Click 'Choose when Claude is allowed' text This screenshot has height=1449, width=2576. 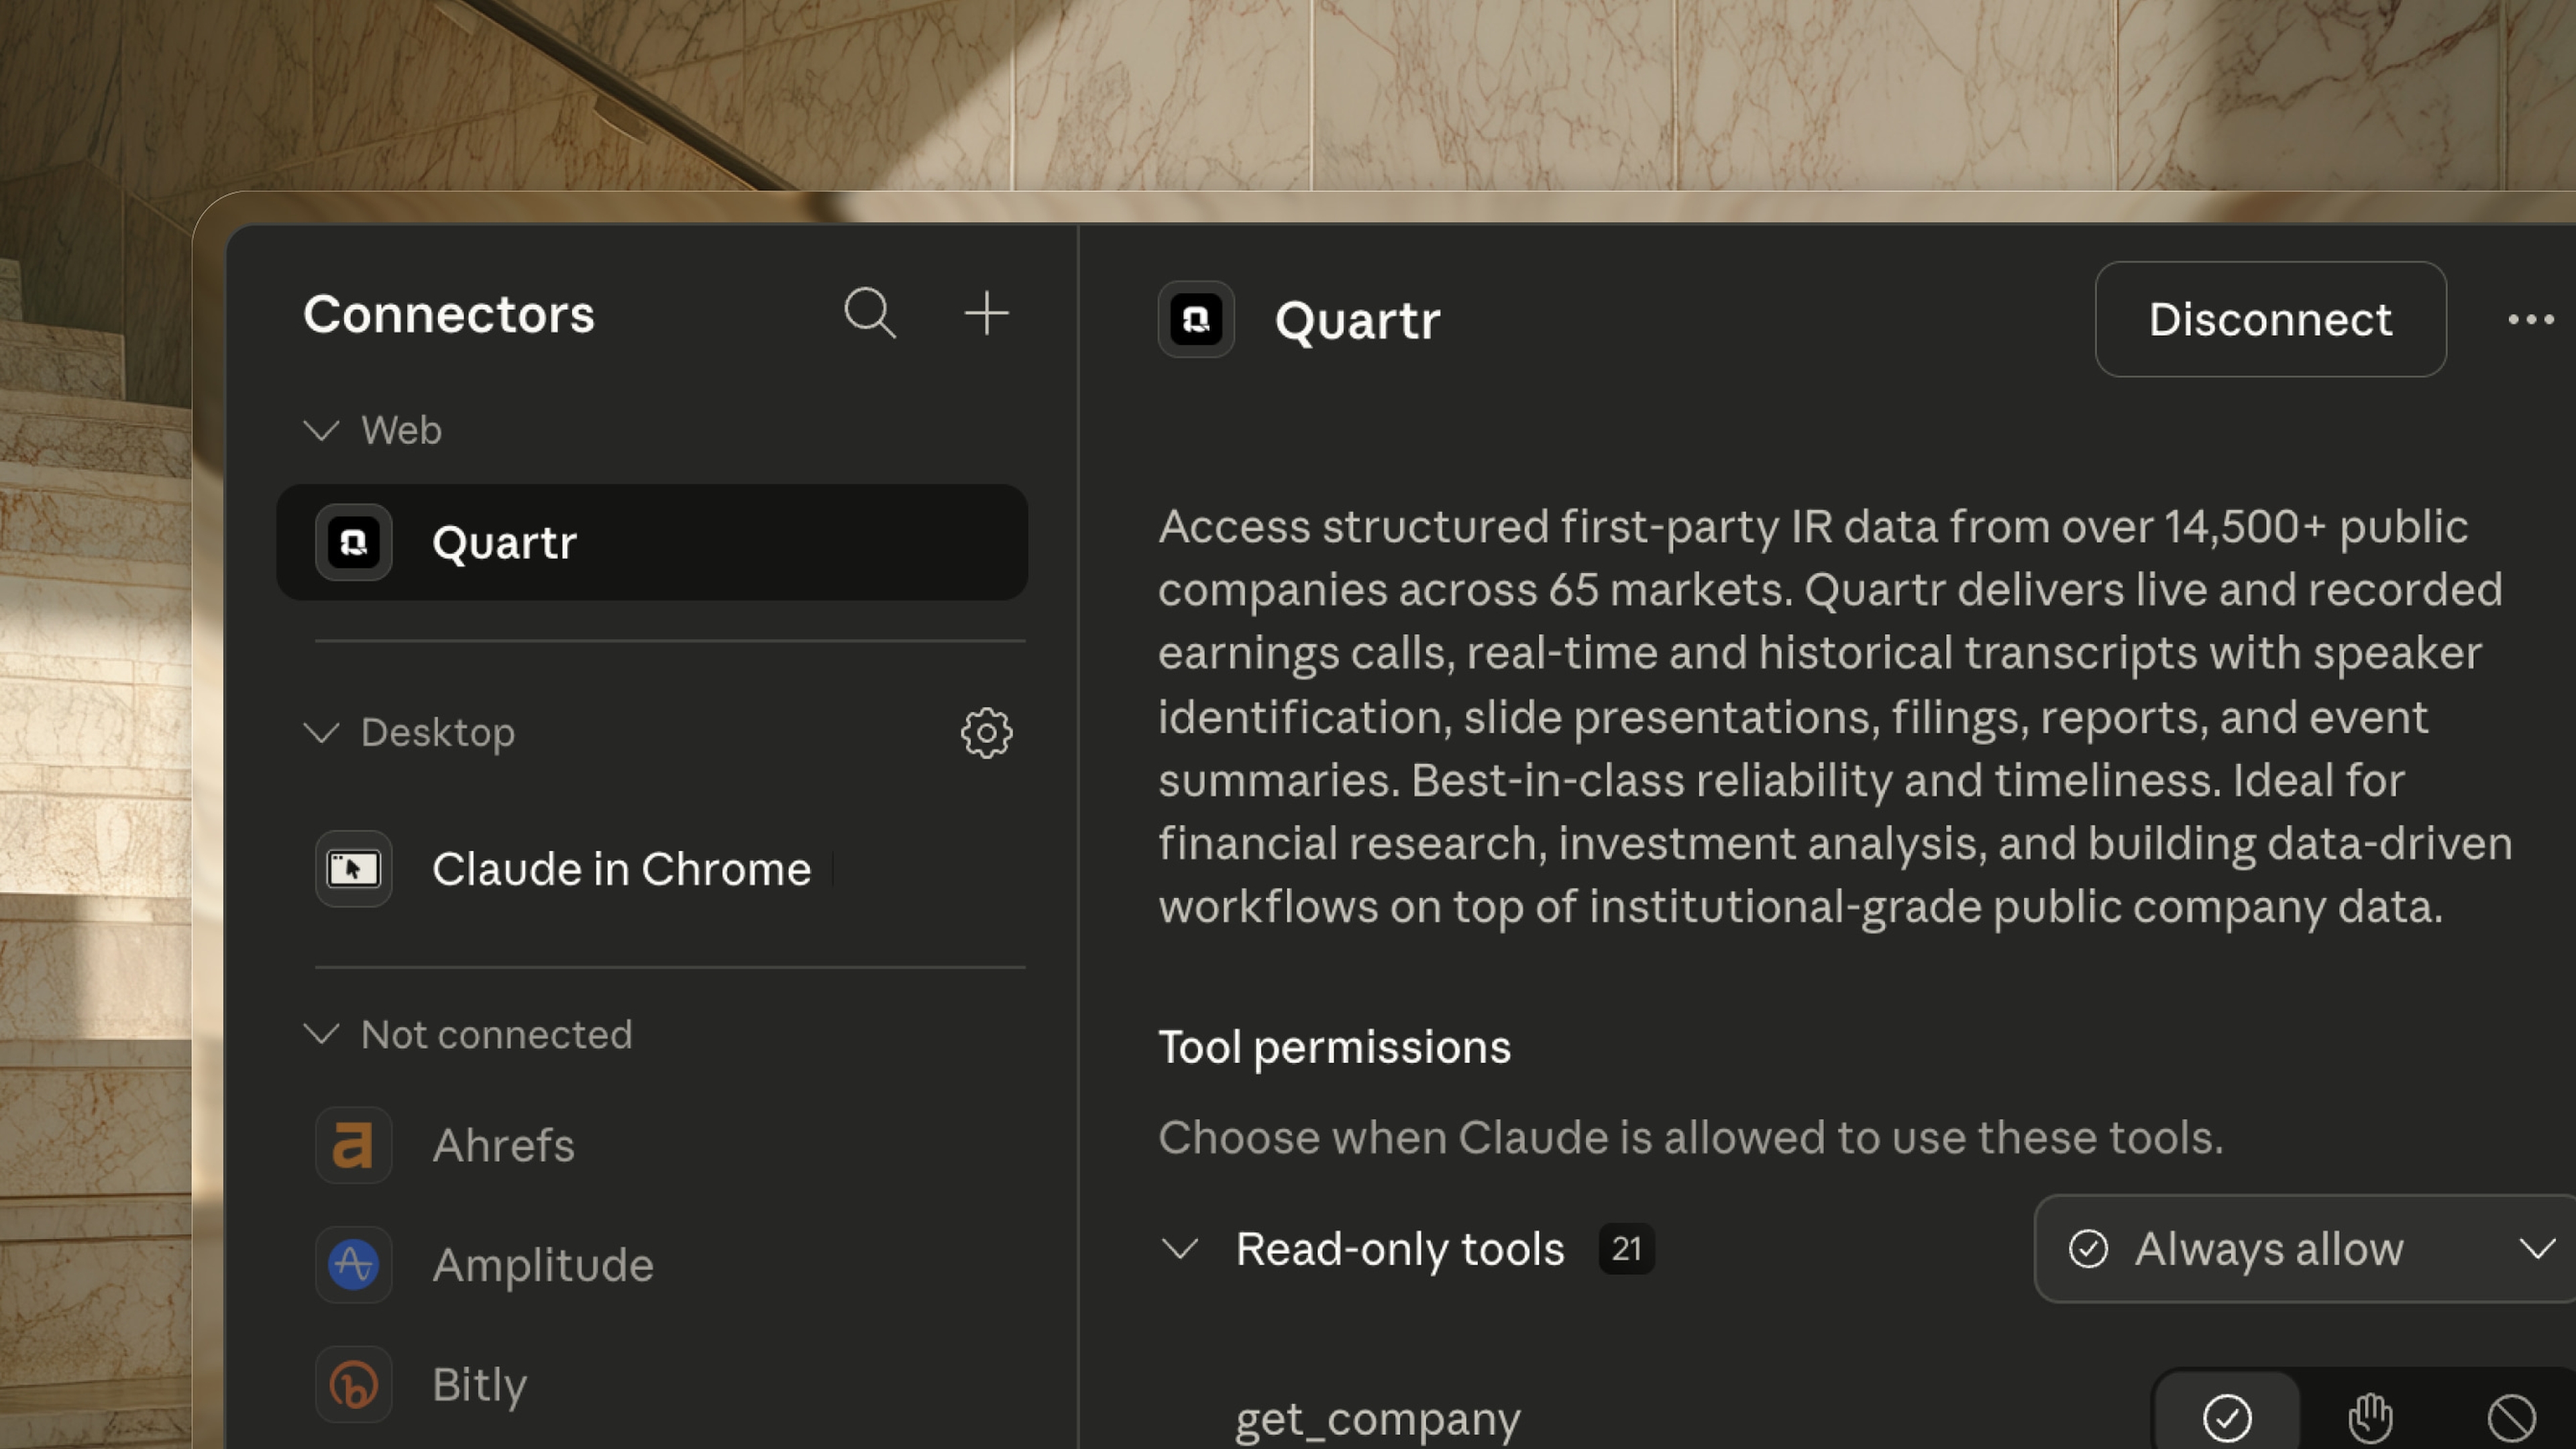click(1690, 1138)
